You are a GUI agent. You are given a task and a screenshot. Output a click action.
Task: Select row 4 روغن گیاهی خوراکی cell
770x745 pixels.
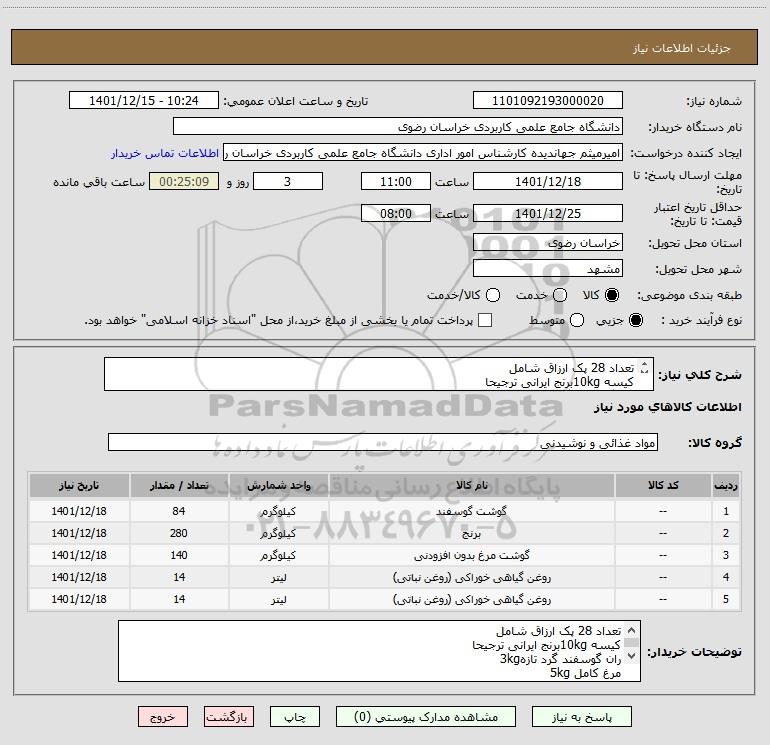point(471,578)
